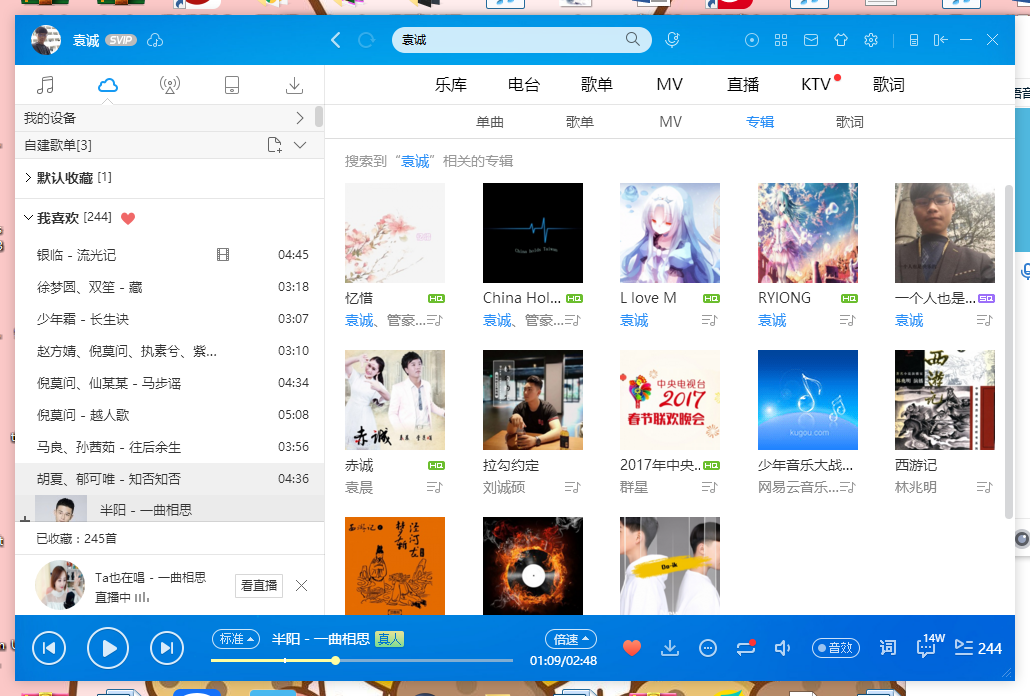Click artist link 袁诚 under L love M
Image resolution: width=1030 pixels, height=696 pixels.
click(634, 320)
